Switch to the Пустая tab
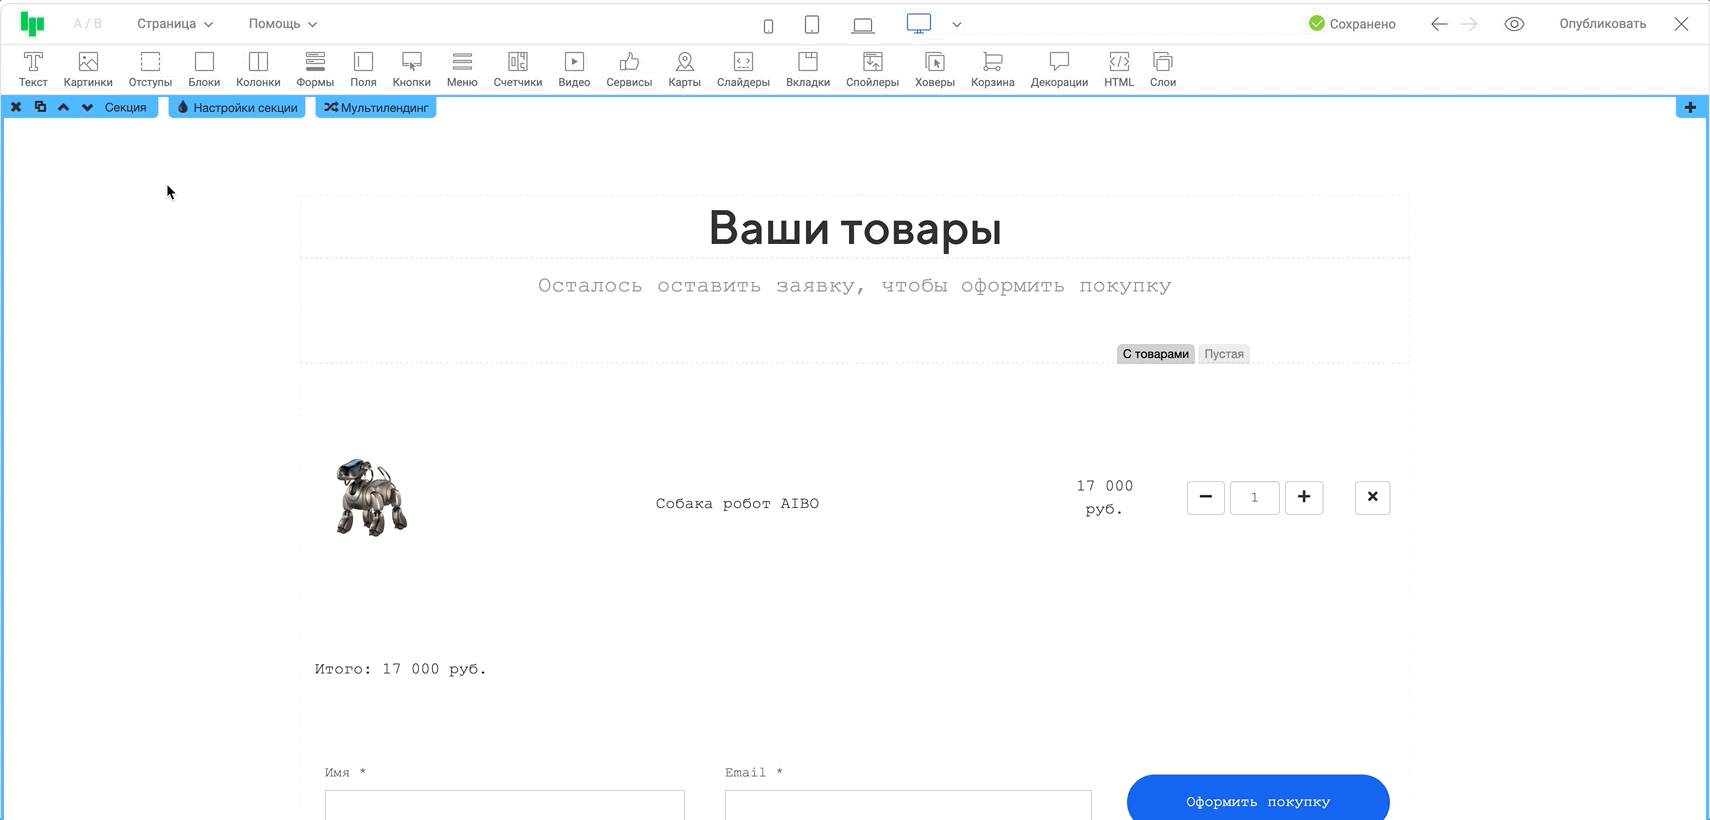The height and width of the screenshot is (820, 1710). [1224, 354]
